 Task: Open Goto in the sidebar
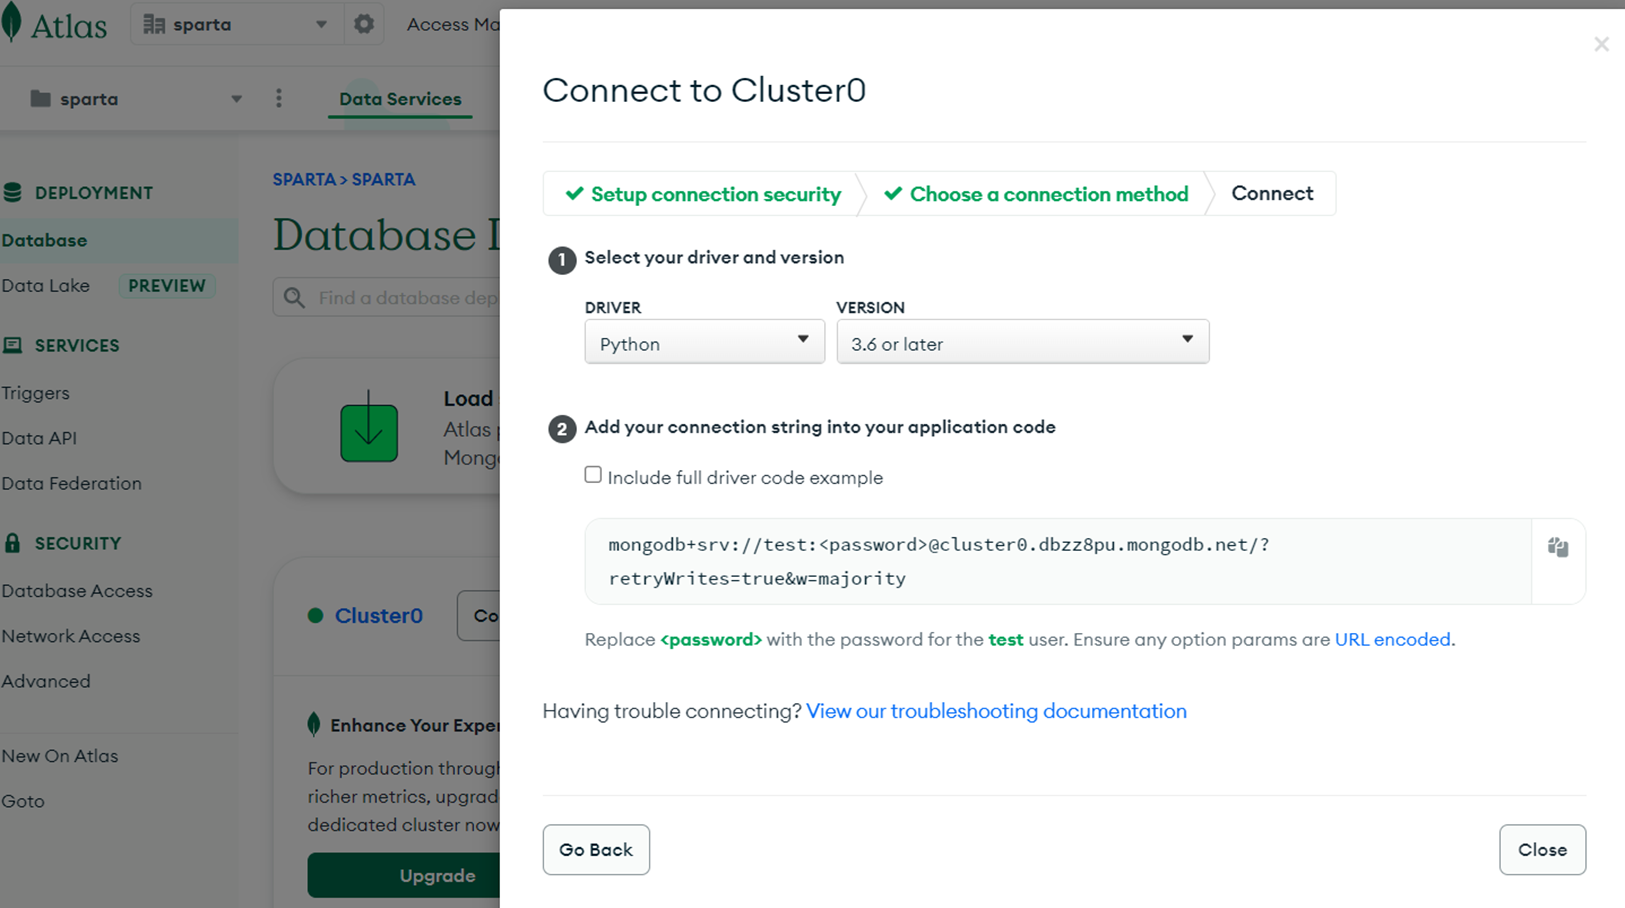click(22, 801)
